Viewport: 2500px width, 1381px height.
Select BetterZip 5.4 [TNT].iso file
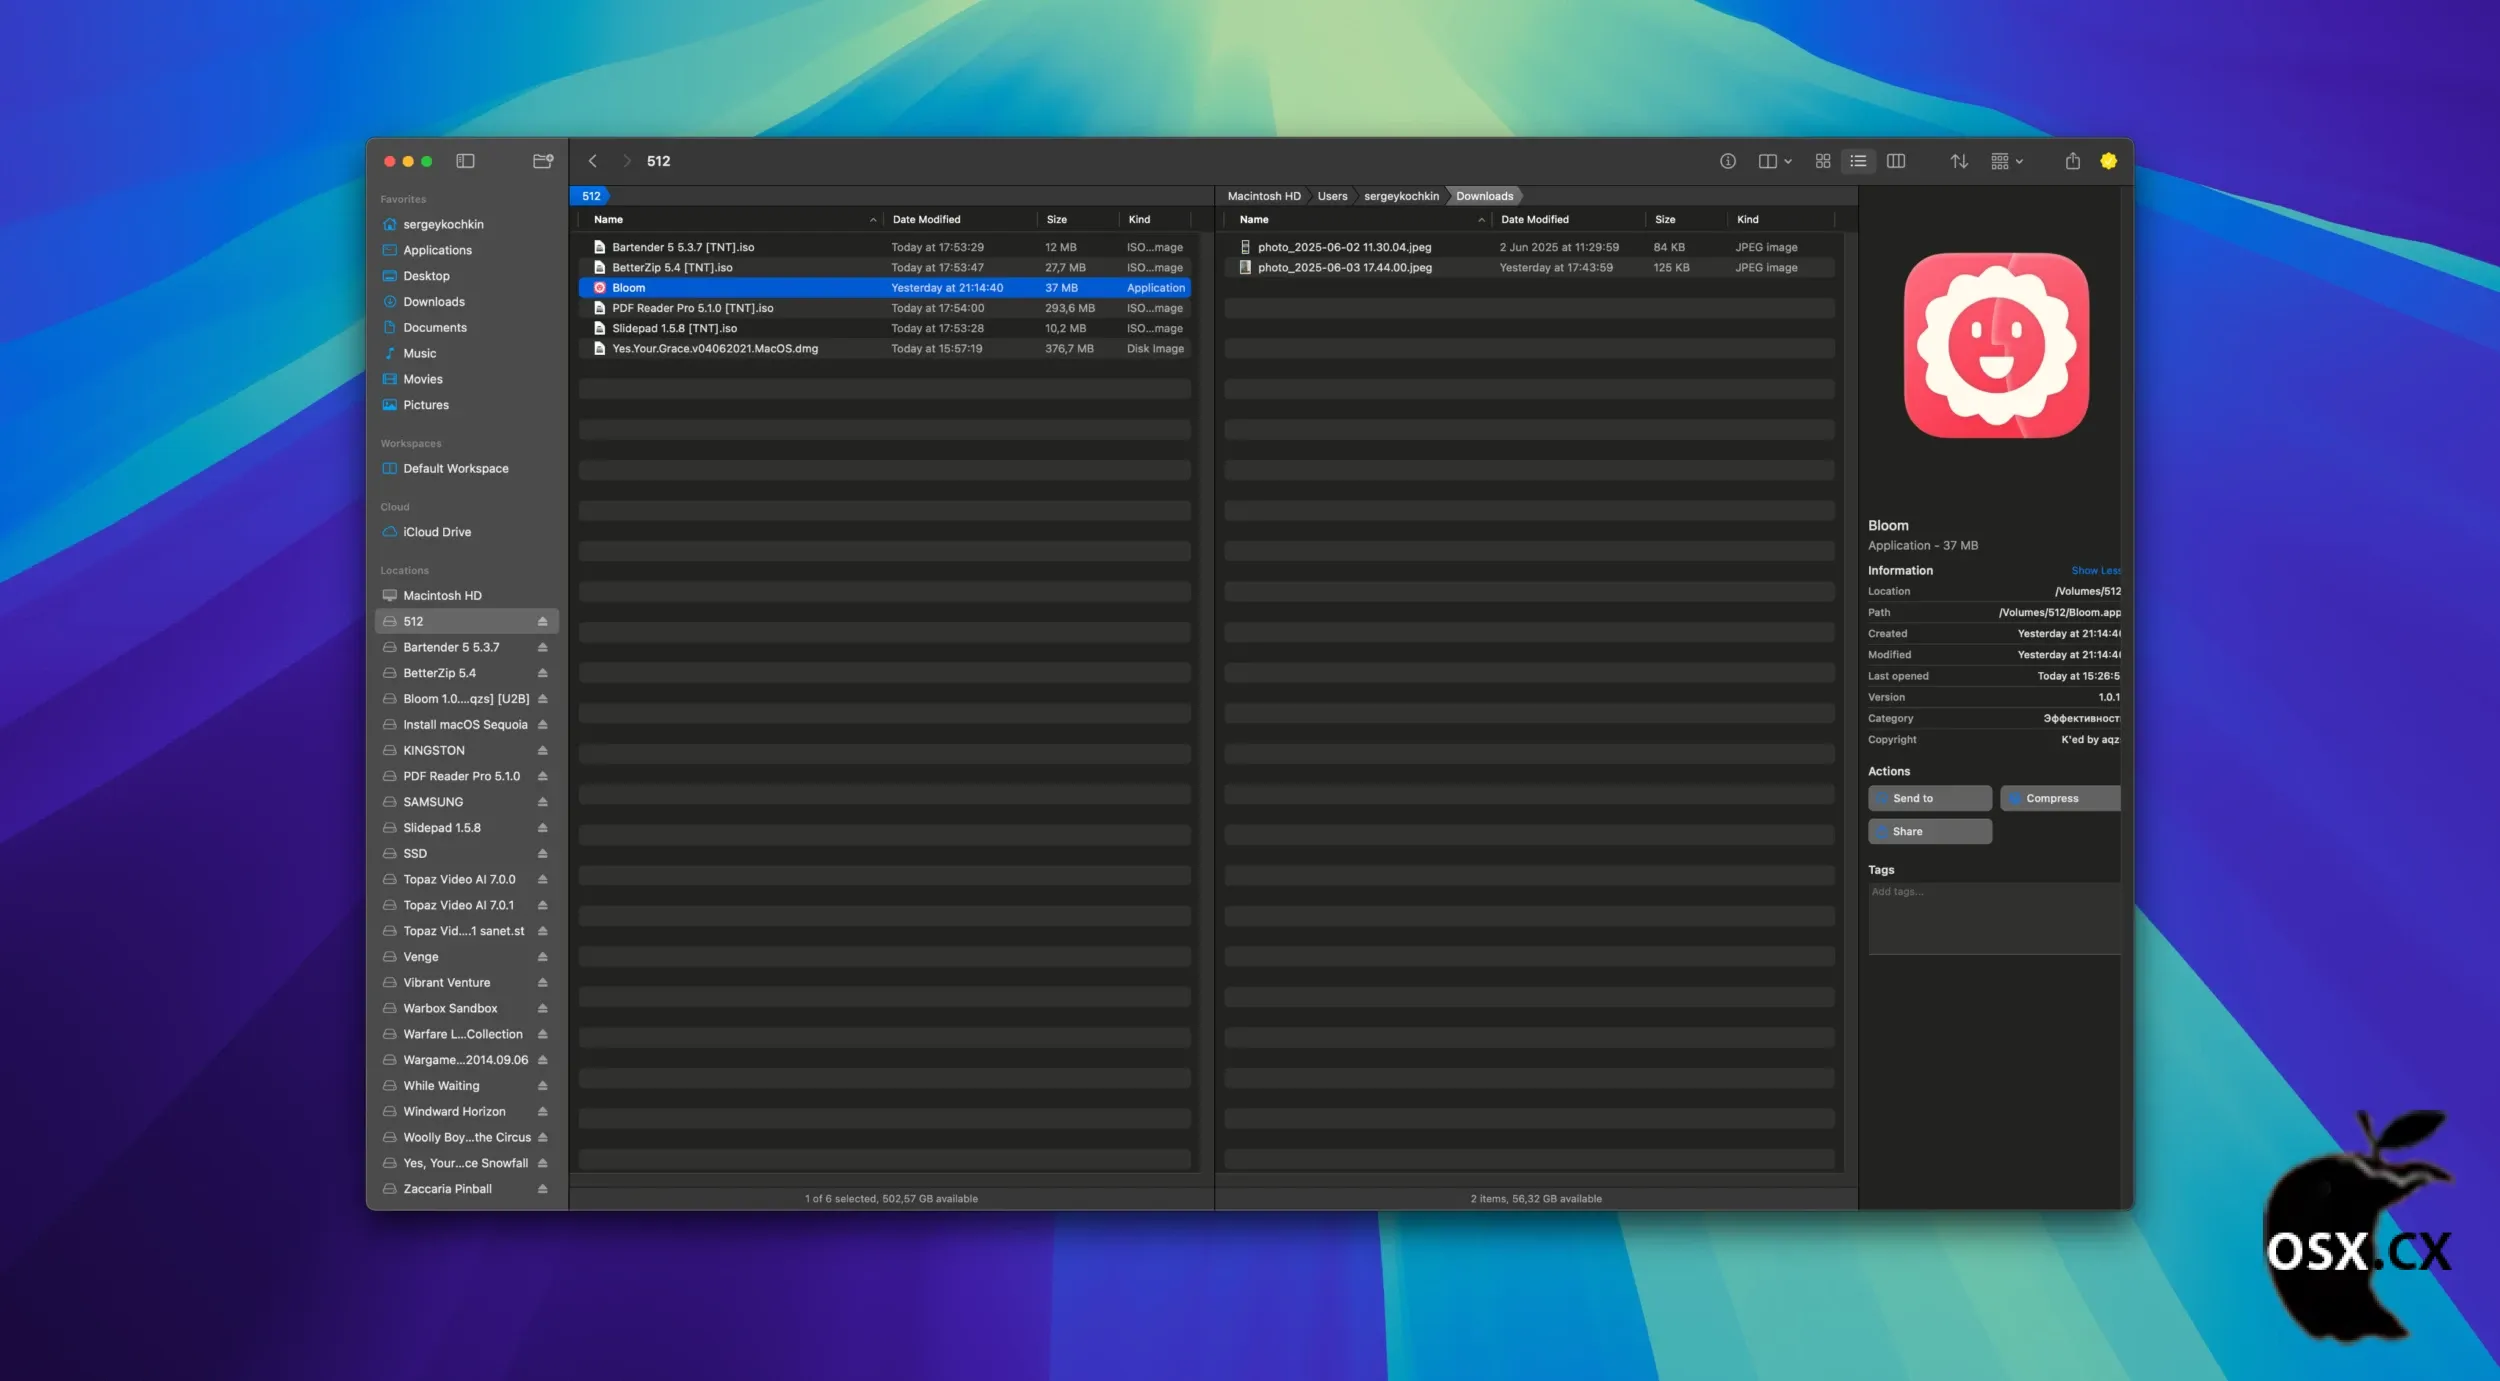click(885, 268)
